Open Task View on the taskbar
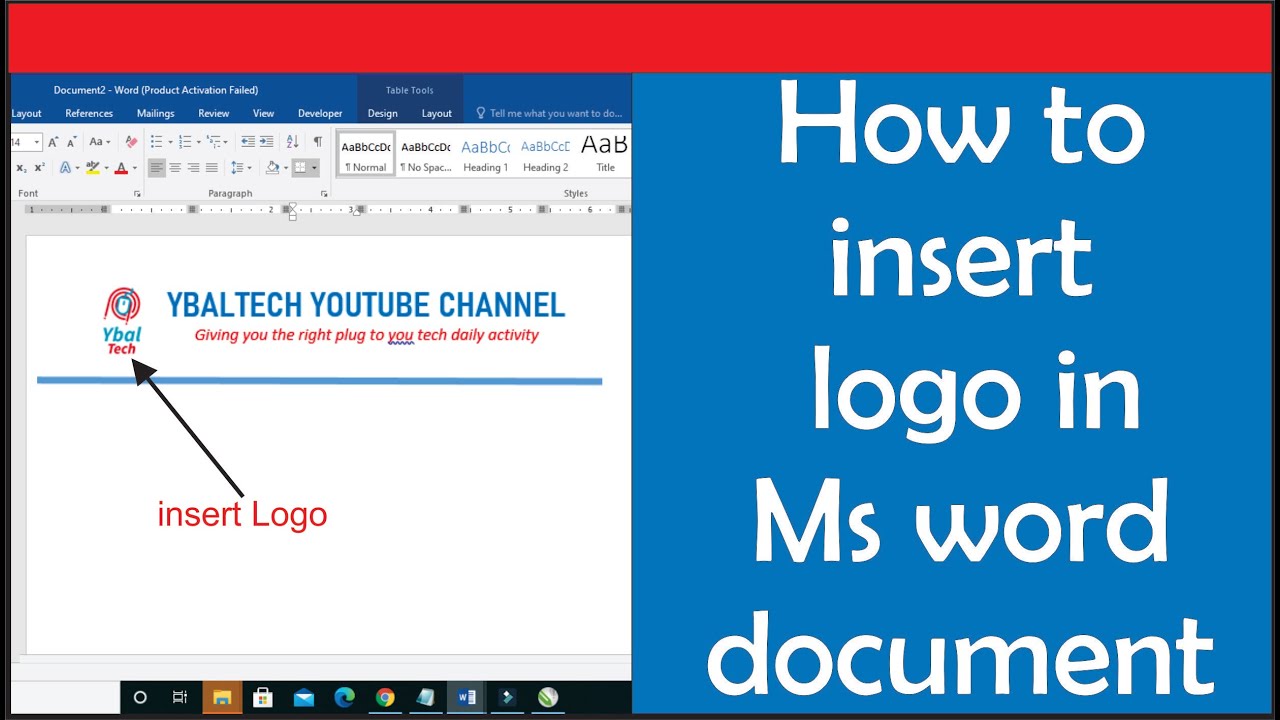Image resolution: width=1280 pixels, height=720 pixels. [x=180, y=697]
